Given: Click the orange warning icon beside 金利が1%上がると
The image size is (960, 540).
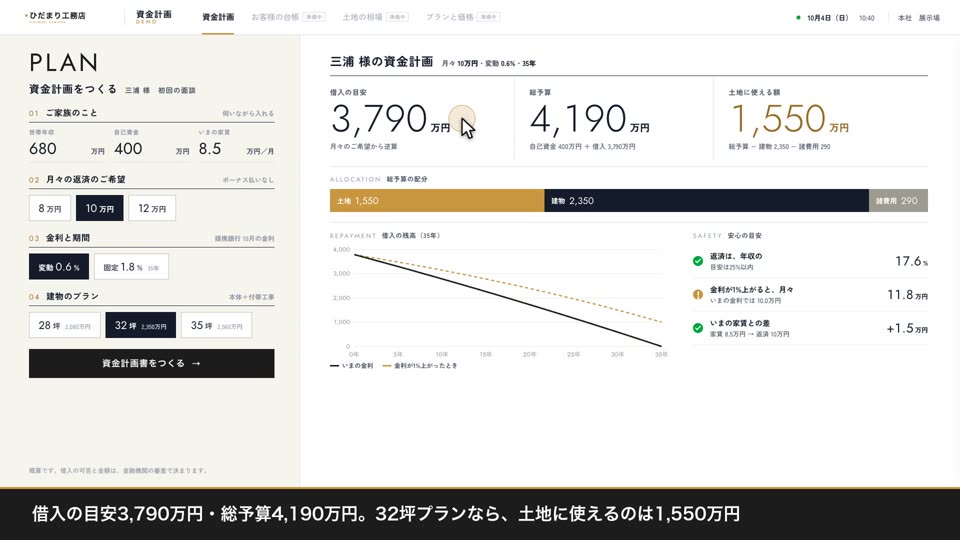Looking at the screenshot, I should click(697, 294).
